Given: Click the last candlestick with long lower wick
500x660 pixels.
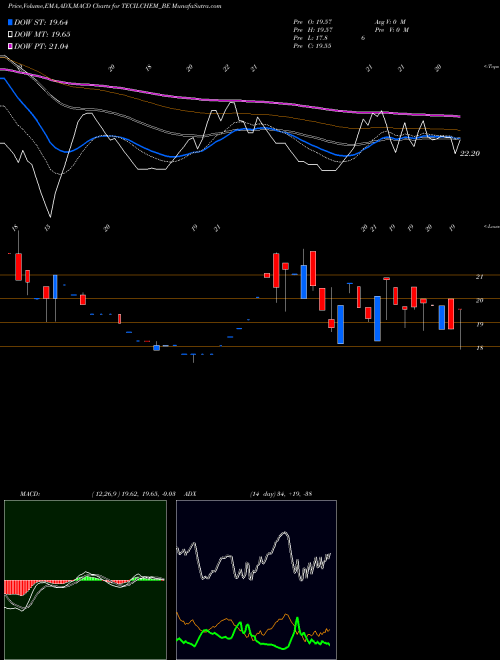Looking at the screenshot, I should pos(460,329).
